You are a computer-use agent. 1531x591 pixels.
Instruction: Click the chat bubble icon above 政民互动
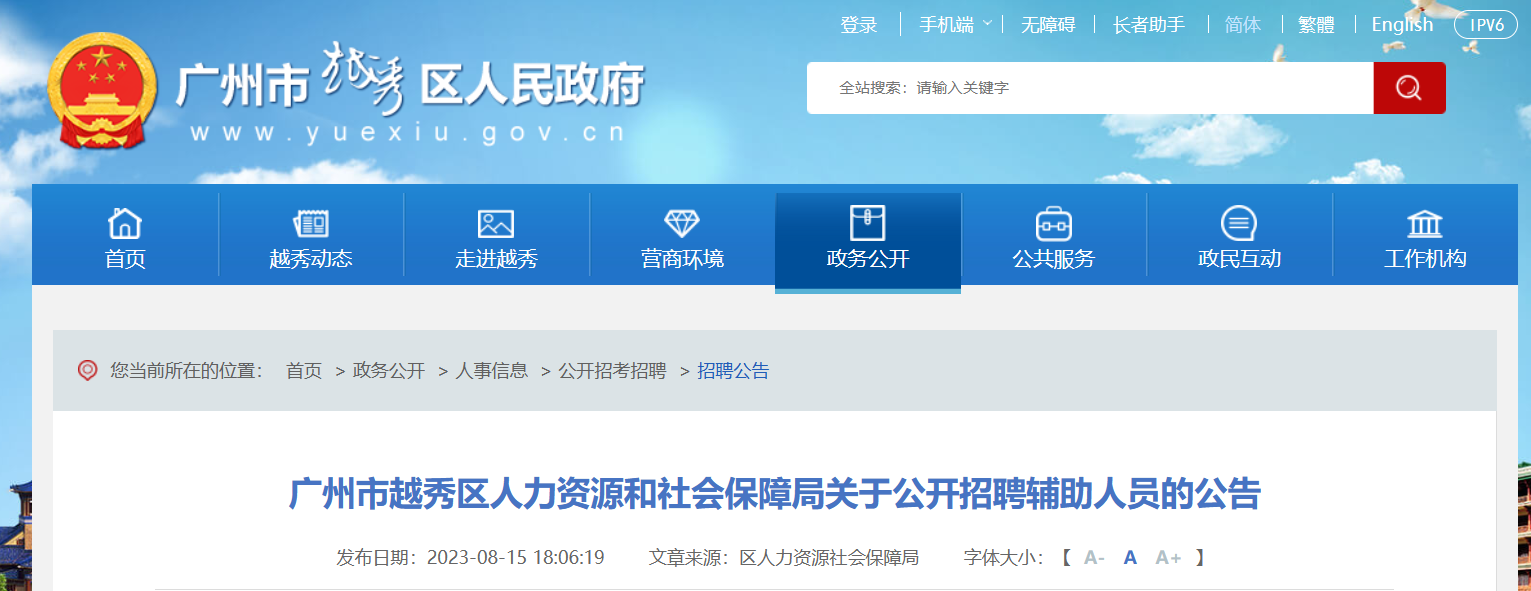(x=1239, y=223)
